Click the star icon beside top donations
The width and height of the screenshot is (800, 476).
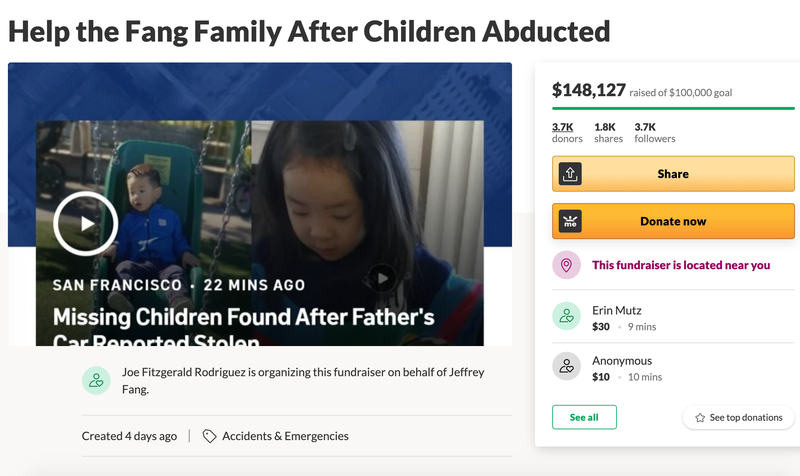[699, 417]
